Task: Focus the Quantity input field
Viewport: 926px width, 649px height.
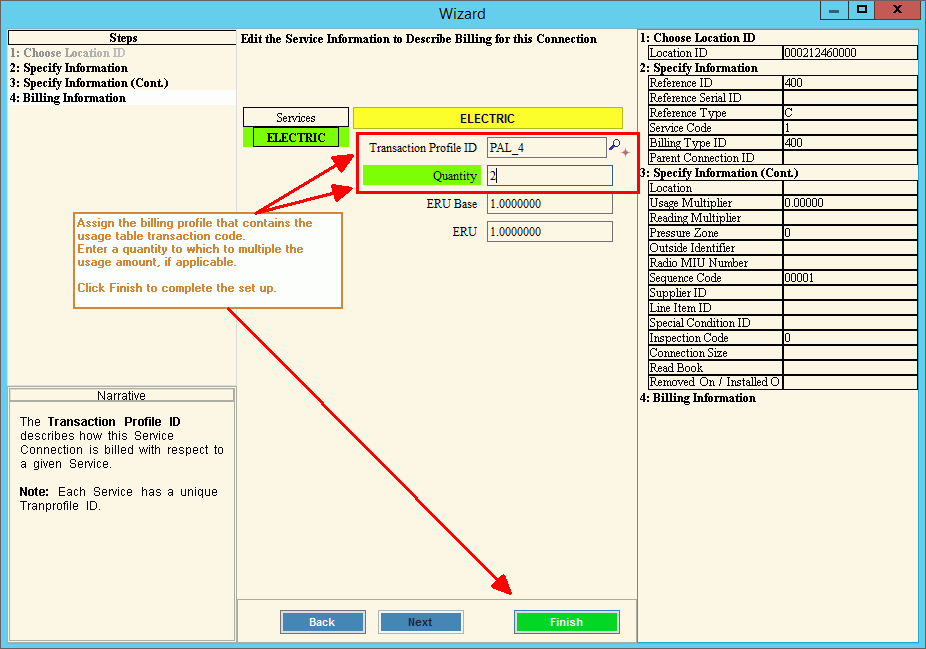Action: 549,176
